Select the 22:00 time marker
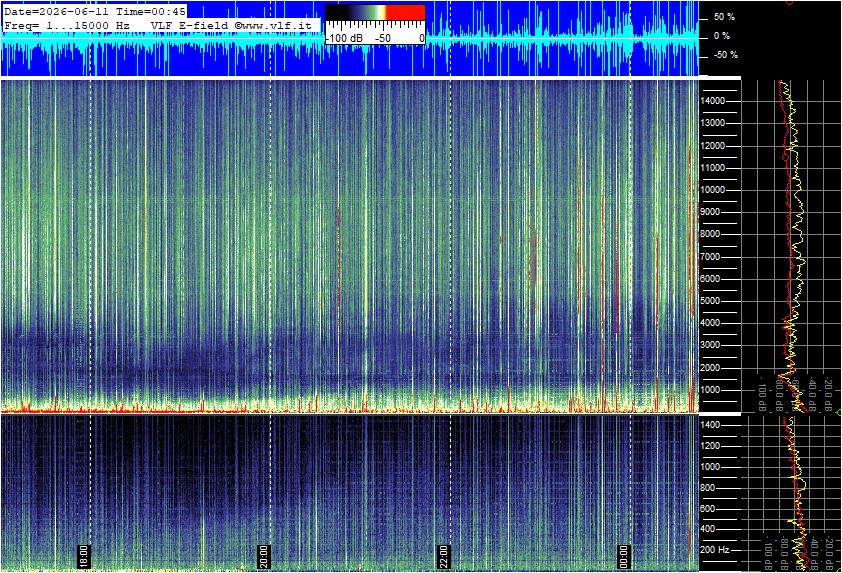This screenshot has width=842, height=573. click(x=444, y=556)
